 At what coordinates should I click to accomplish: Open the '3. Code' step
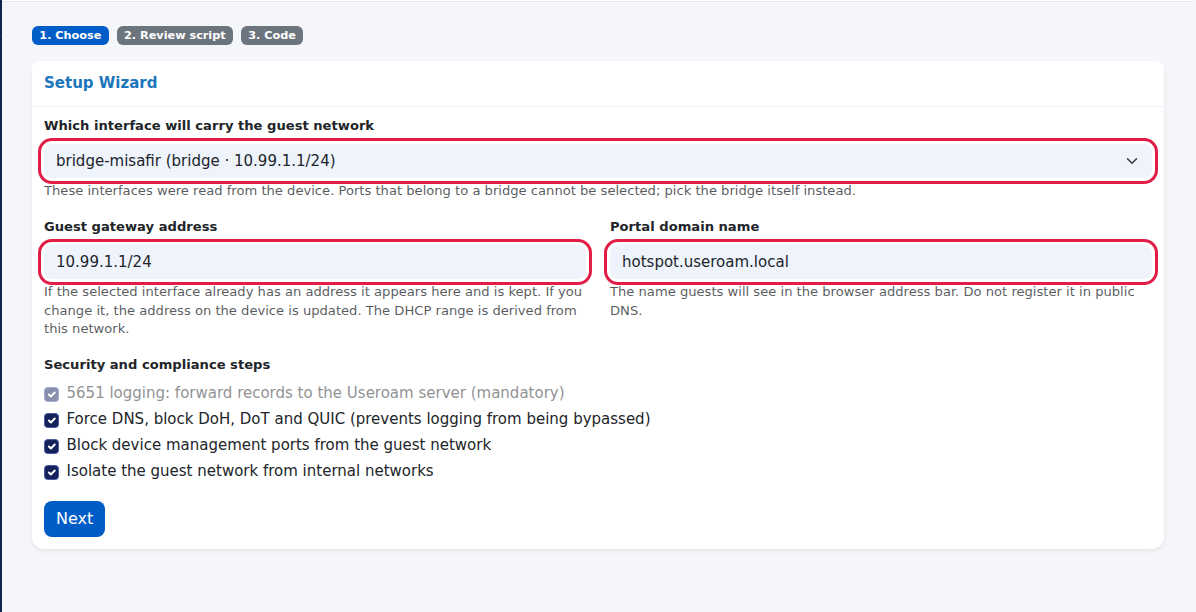coord(272,35)
